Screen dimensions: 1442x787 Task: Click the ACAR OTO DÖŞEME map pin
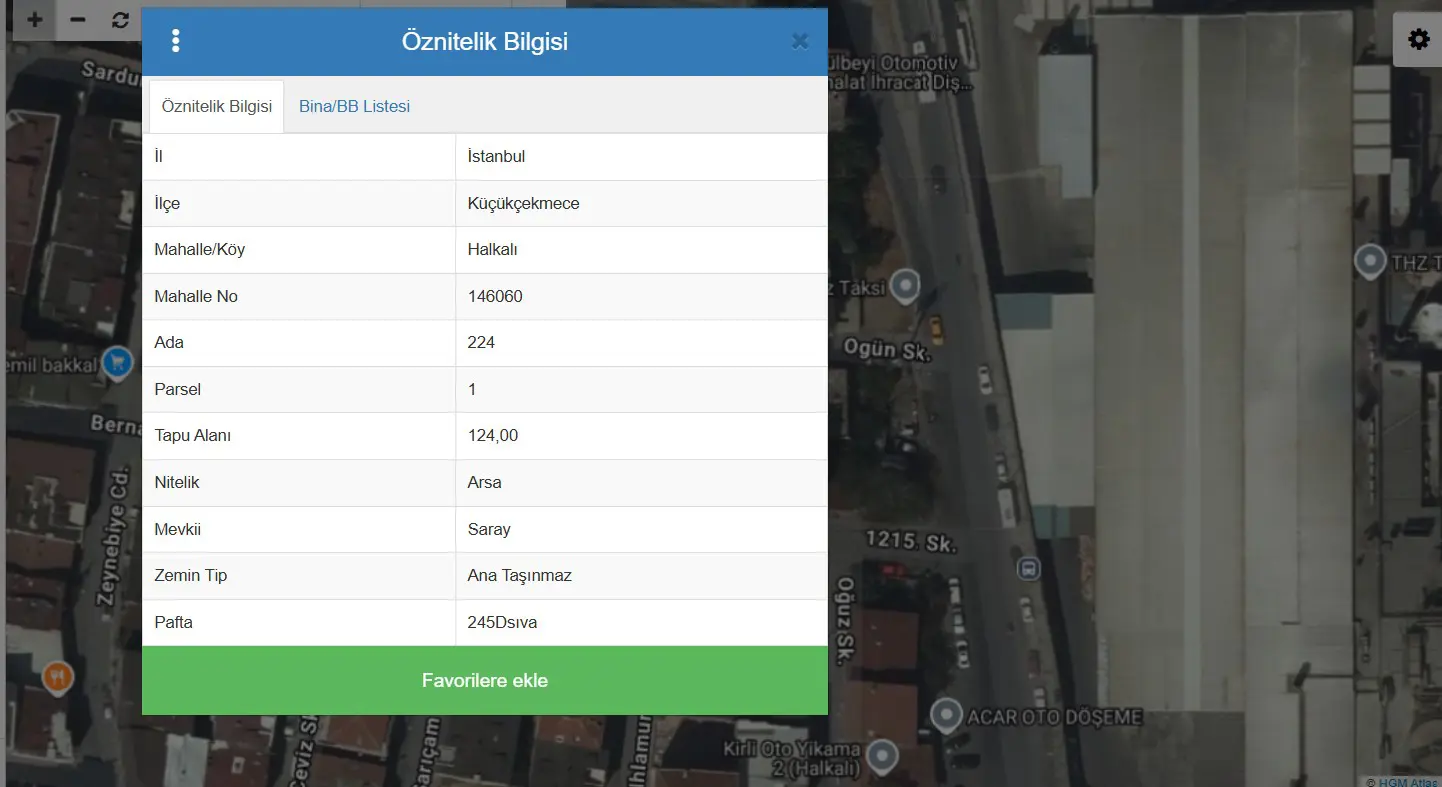click(946, 715)
